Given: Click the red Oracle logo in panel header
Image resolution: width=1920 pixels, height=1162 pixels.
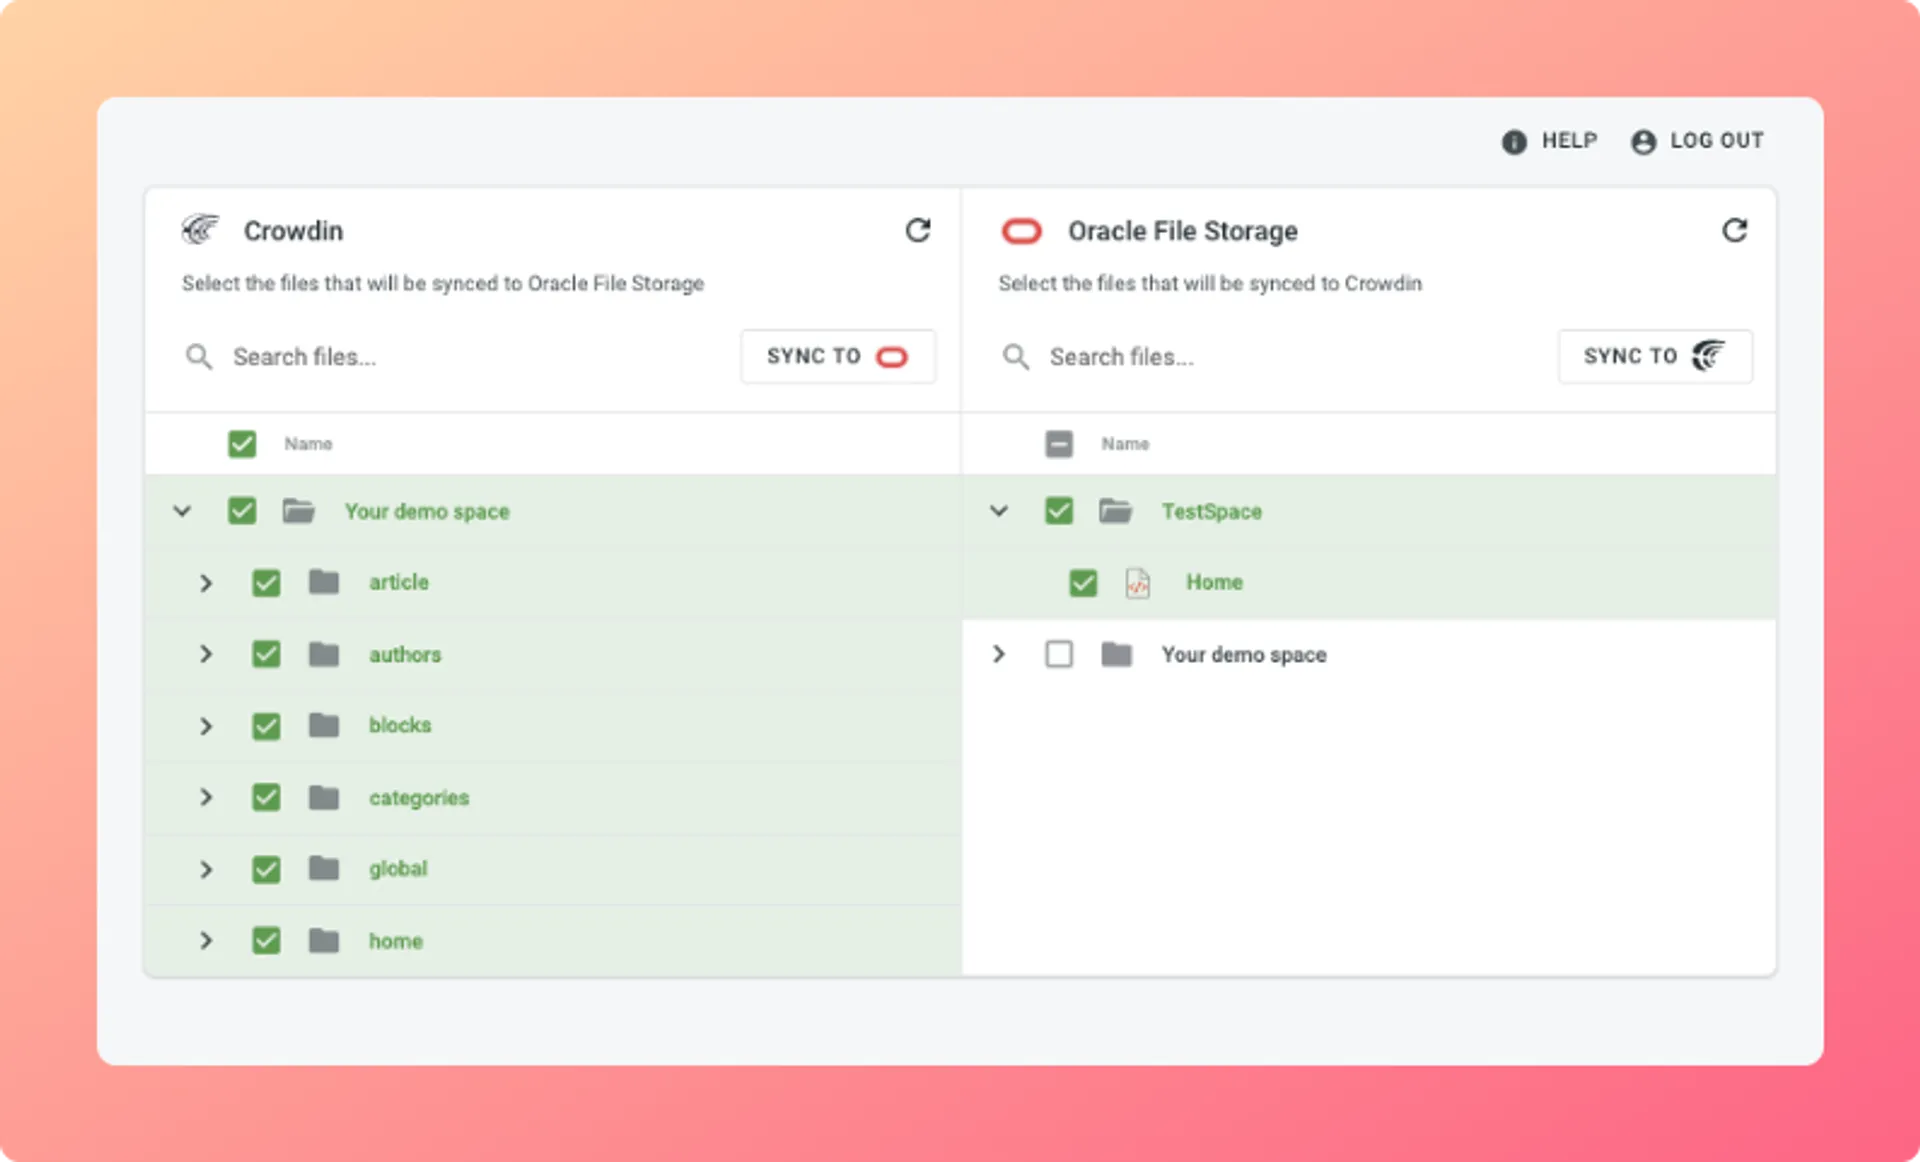Looking at the screenshot, I should [x=1021, y=232].
